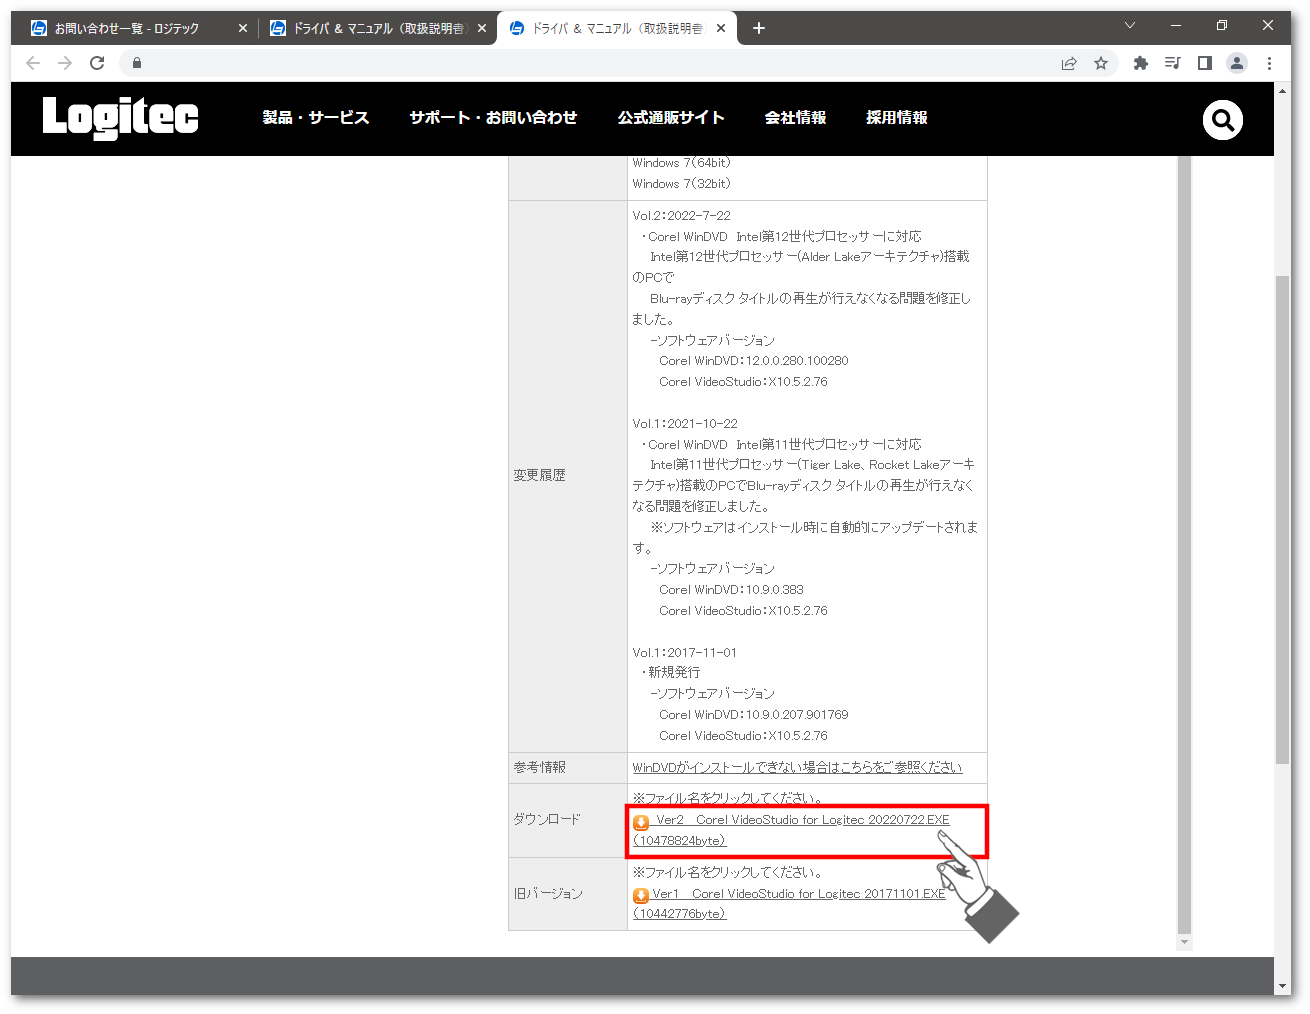Bookmark this page with the star icon

tap(1101, 63)
